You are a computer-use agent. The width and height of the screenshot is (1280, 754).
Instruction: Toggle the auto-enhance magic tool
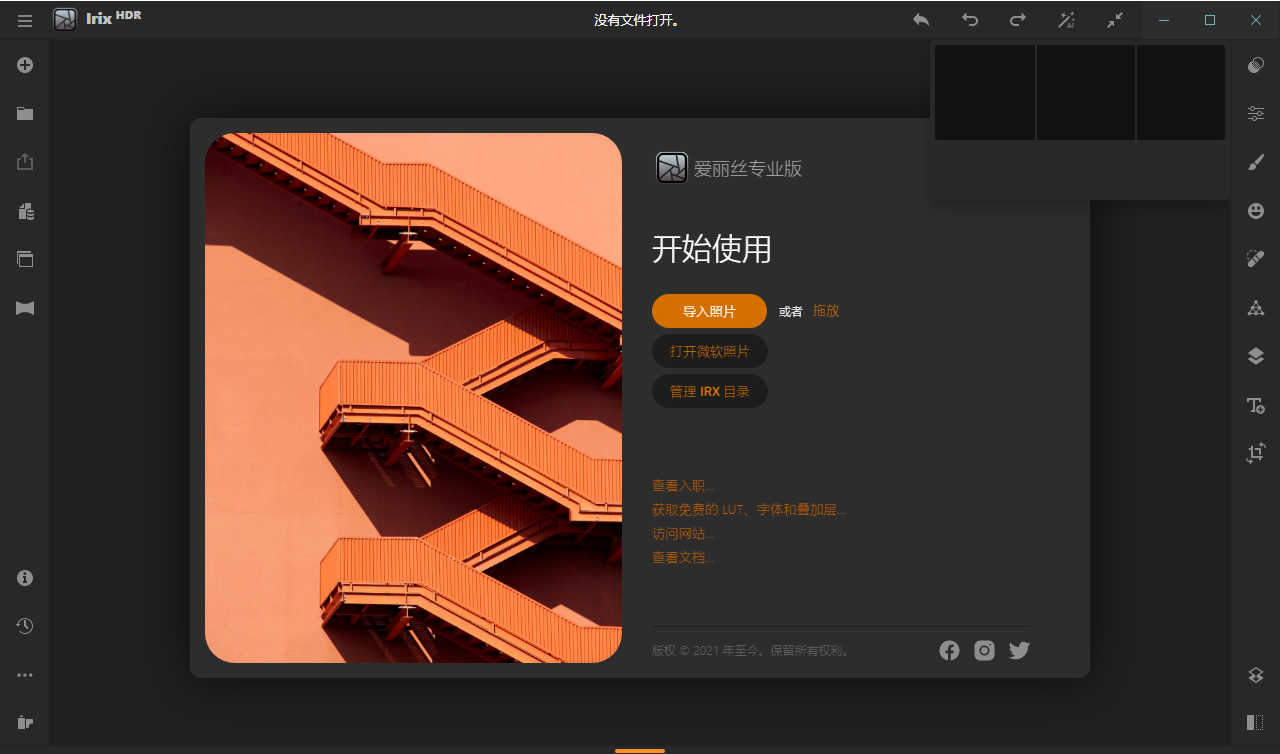(1066, 19)
